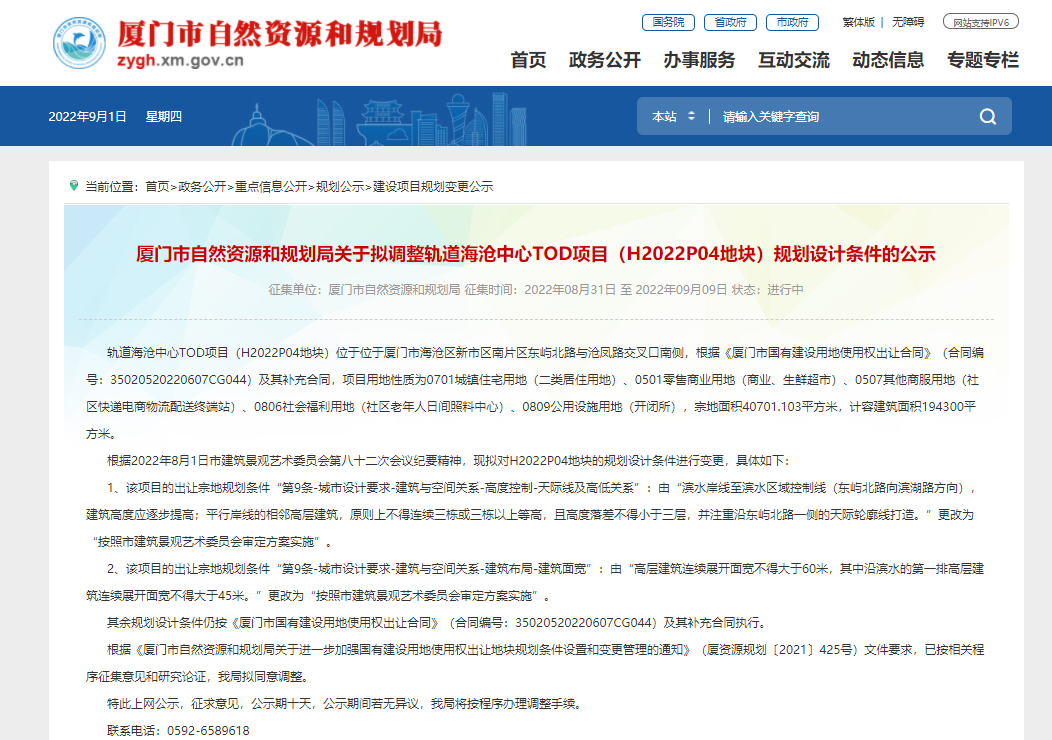Image resolution: width=1052 pixels, height=740 pixels.
Task: Open the 无障碍 accessibility link
Action: point(908,22)
